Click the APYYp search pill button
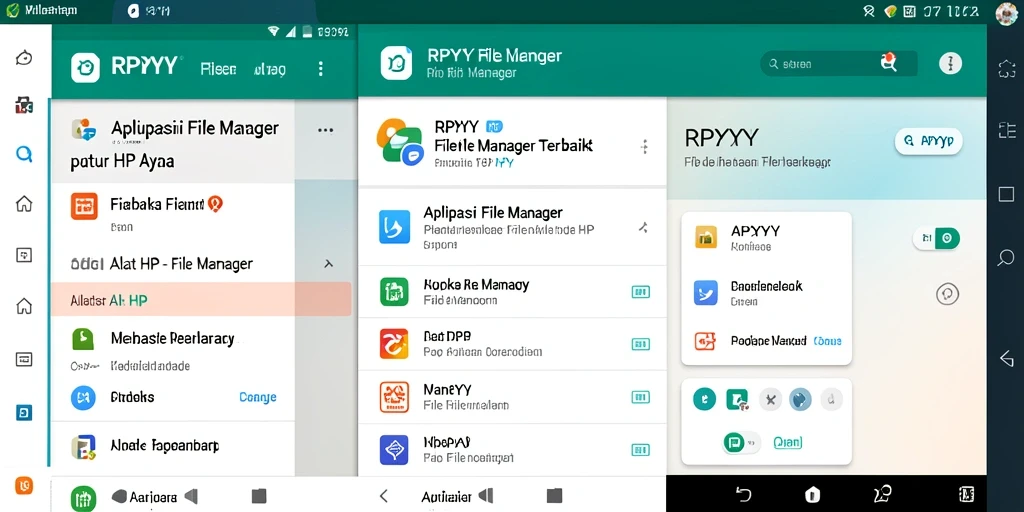The width and height of the screenshot is (1024, 512). [x=928, y=140]
